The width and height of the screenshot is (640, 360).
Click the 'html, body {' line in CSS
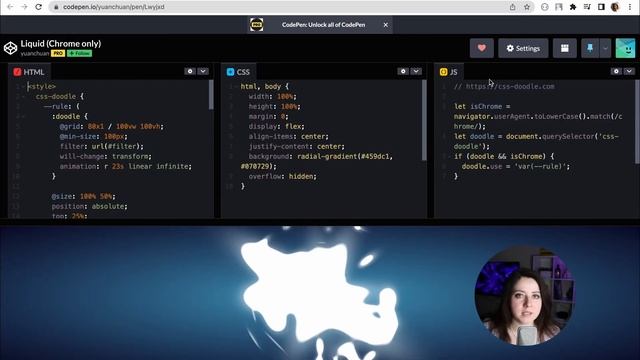click(x=264, y=87)
